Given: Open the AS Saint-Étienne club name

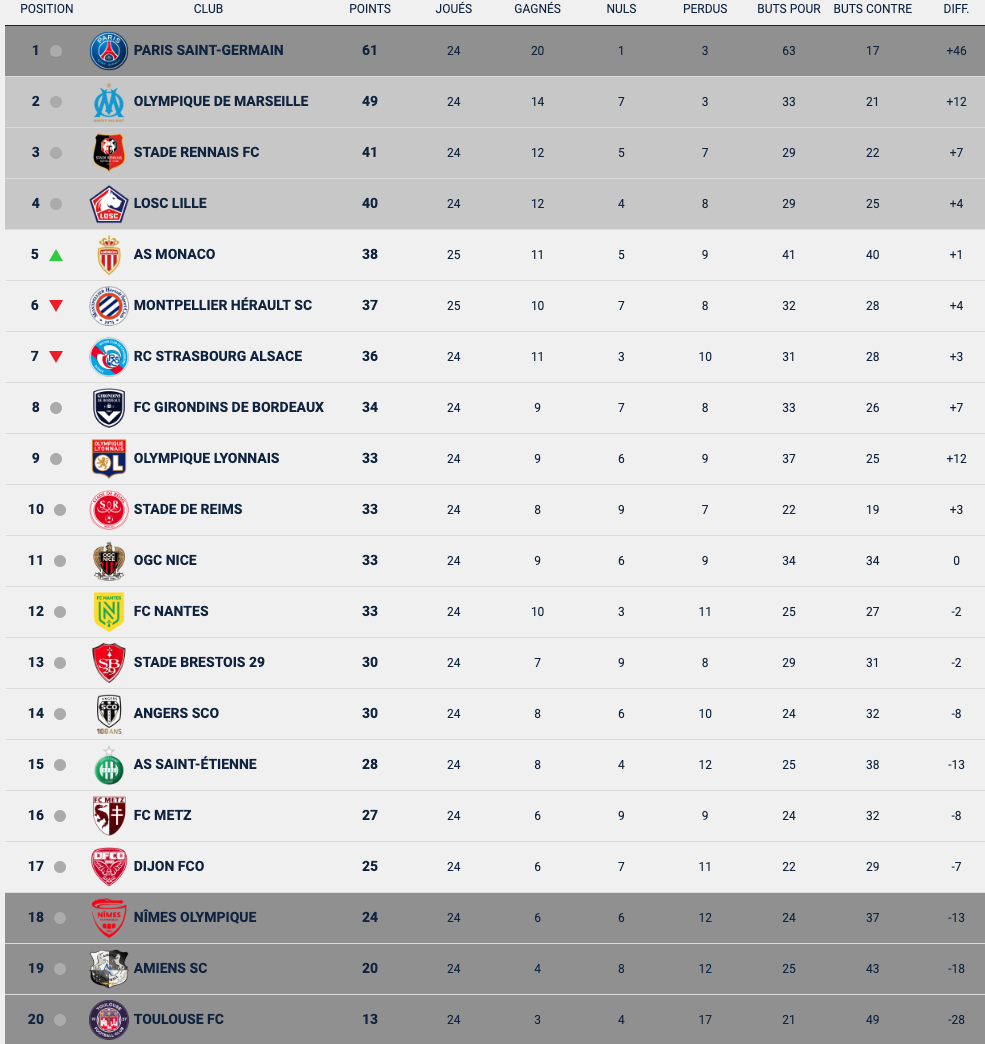Looking at the screenshot, I should (x=195, y=764).
